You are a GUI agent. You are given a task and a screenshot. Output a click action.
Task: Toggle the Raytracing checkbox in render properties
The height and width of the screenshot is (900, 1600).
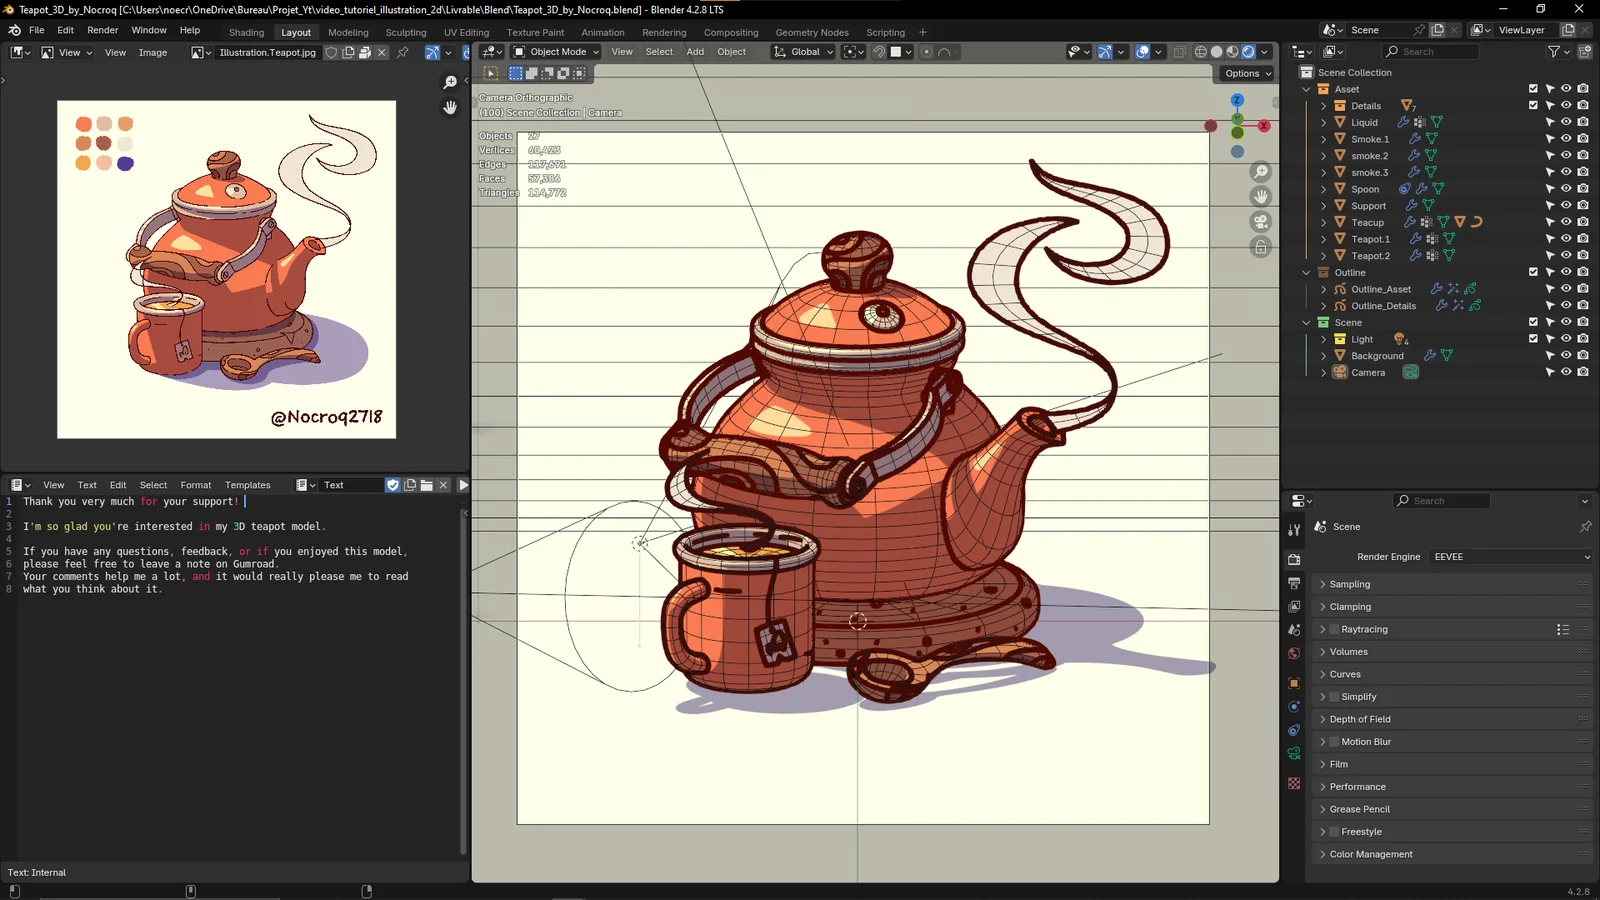coord(1334,629)
